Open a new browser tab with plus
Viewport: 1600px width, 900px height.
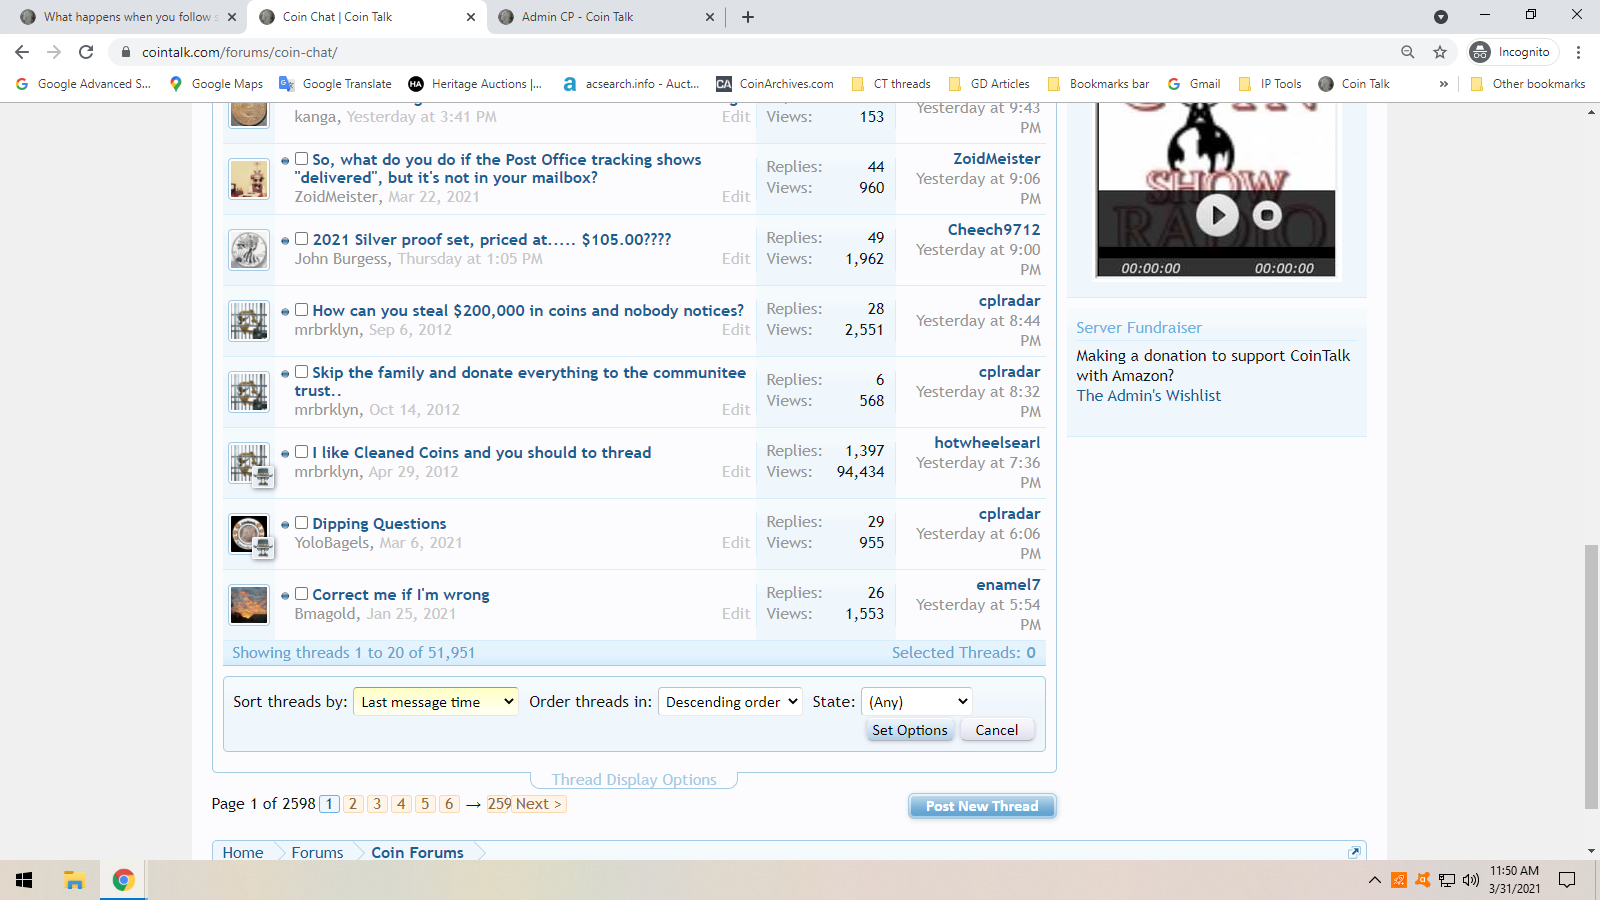[x=748, y=17]
